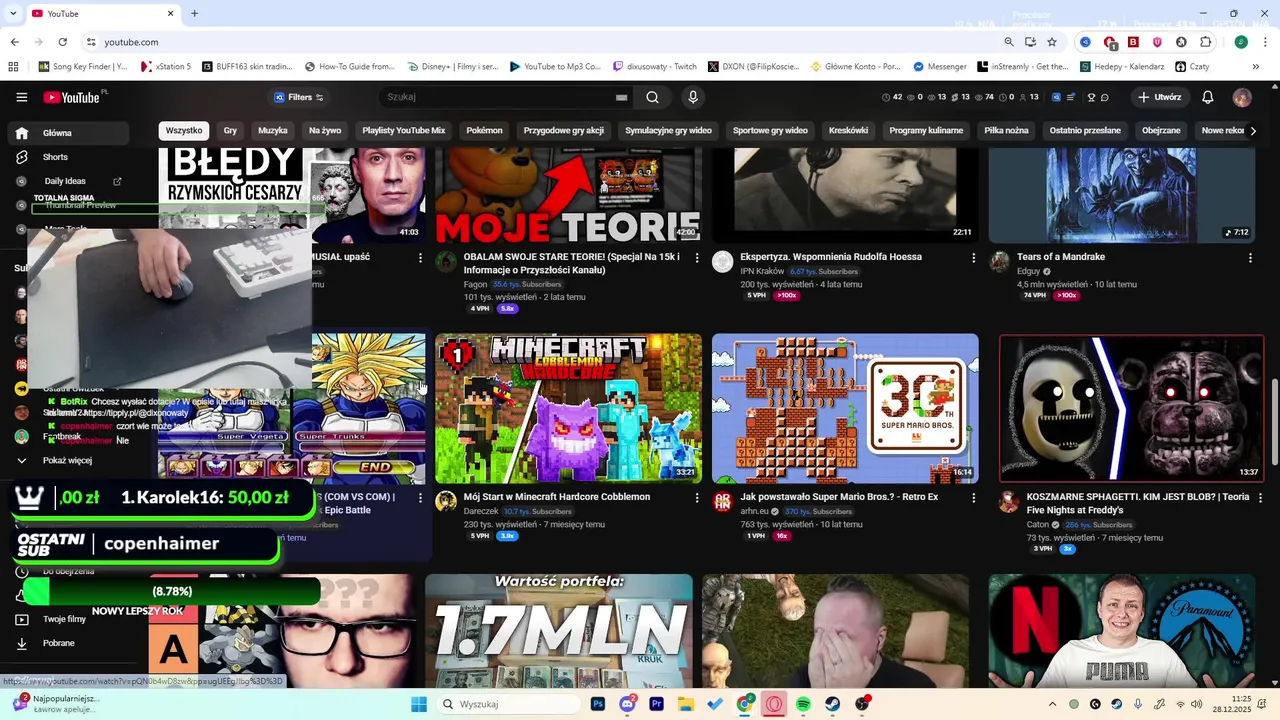This screenshot has width=1280, height=720.
Task: Open Spotify from the taskbar
Action: coord(804,704)
